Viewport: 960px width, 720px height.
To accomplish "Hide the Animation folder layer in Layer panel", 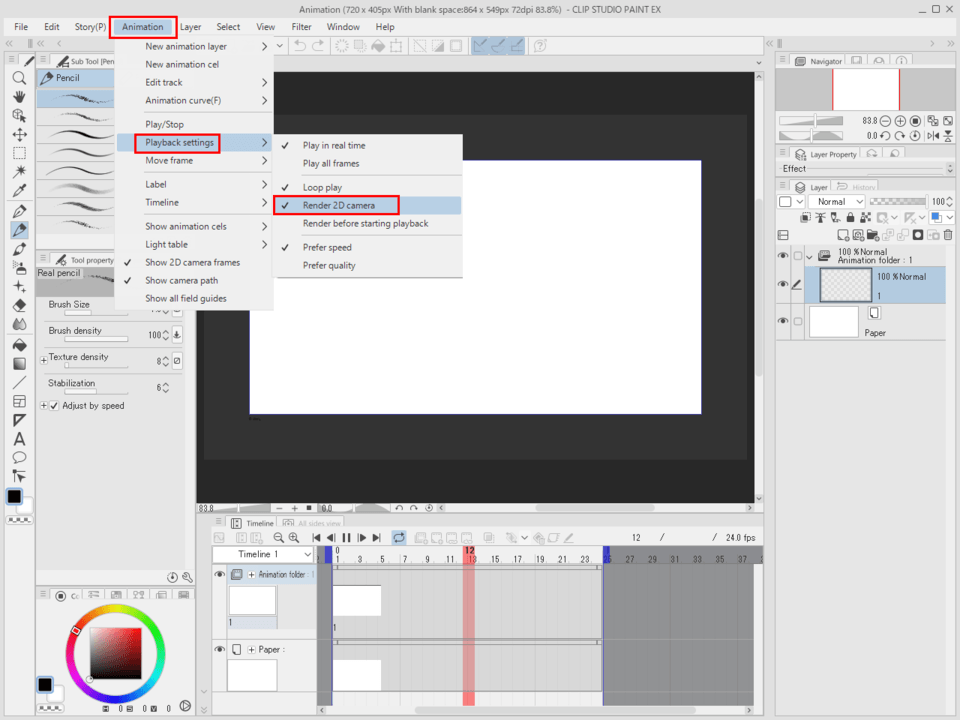I will pos(782,256).
